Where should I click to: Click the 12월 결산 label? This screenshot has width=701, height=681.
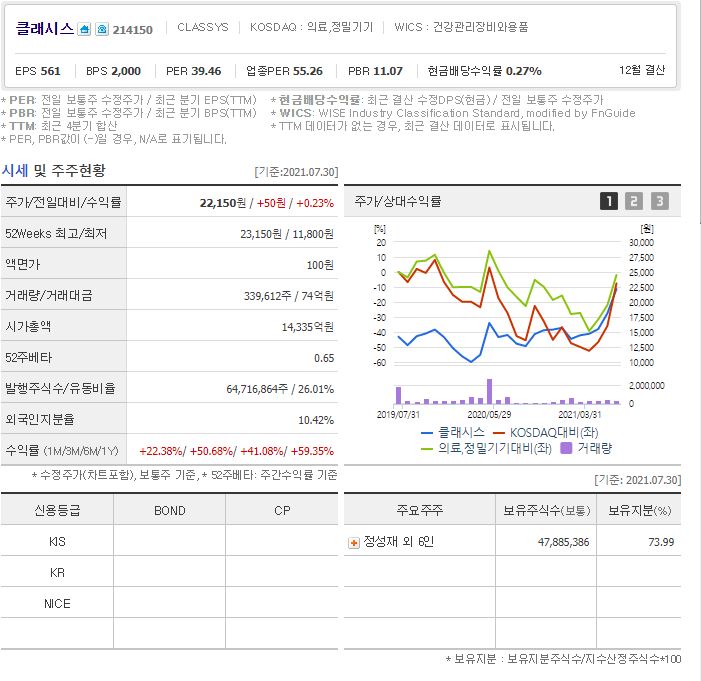click(642, 70)
